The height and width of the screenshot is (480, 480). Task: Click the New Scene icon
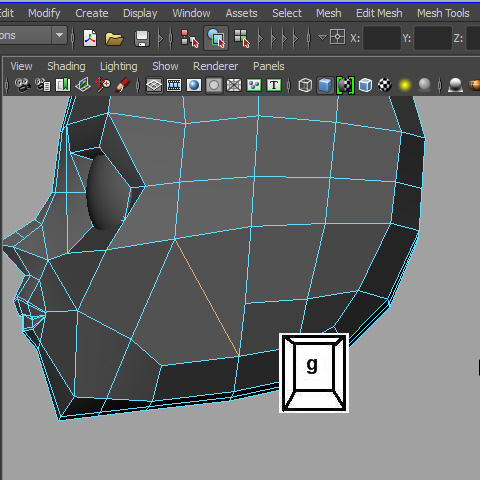90,38
